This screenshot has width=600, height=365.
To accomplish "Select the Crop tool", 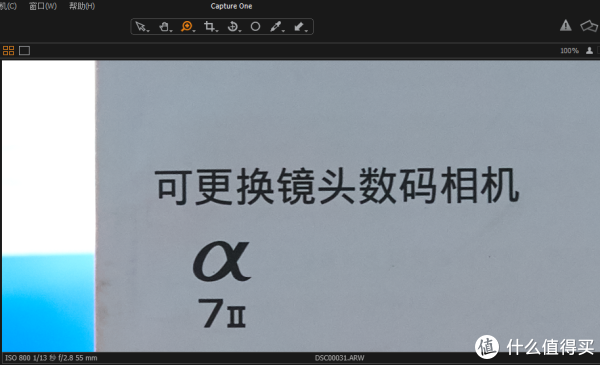I will click(x=209, y=26).
